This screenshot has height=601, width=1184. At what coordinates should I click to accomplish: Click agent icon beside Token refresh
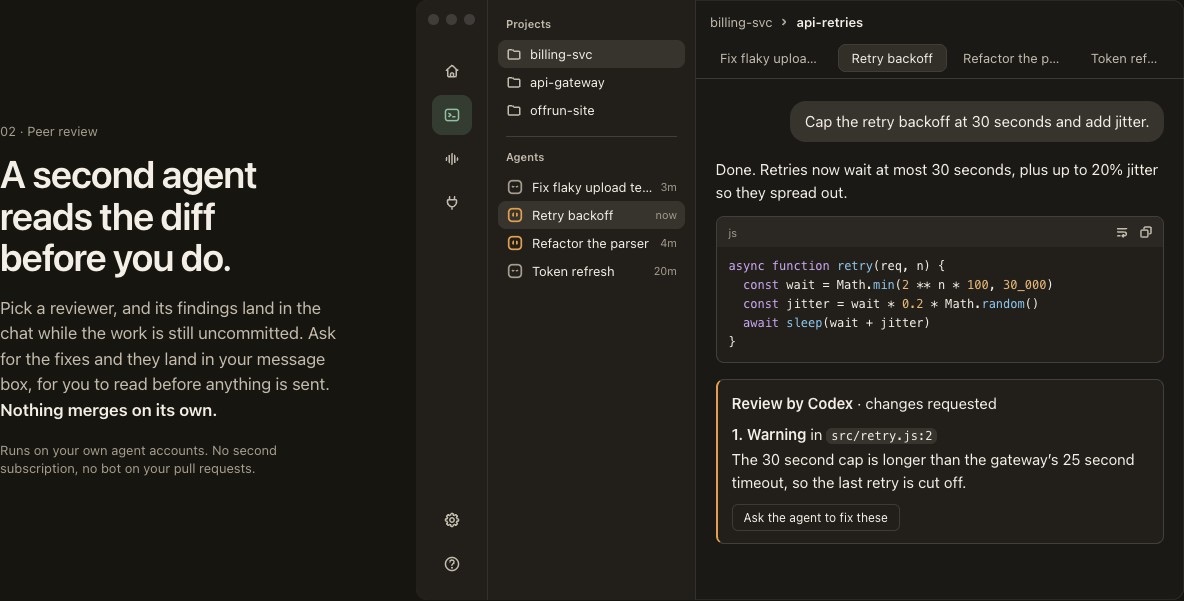(x=515, y=271)
